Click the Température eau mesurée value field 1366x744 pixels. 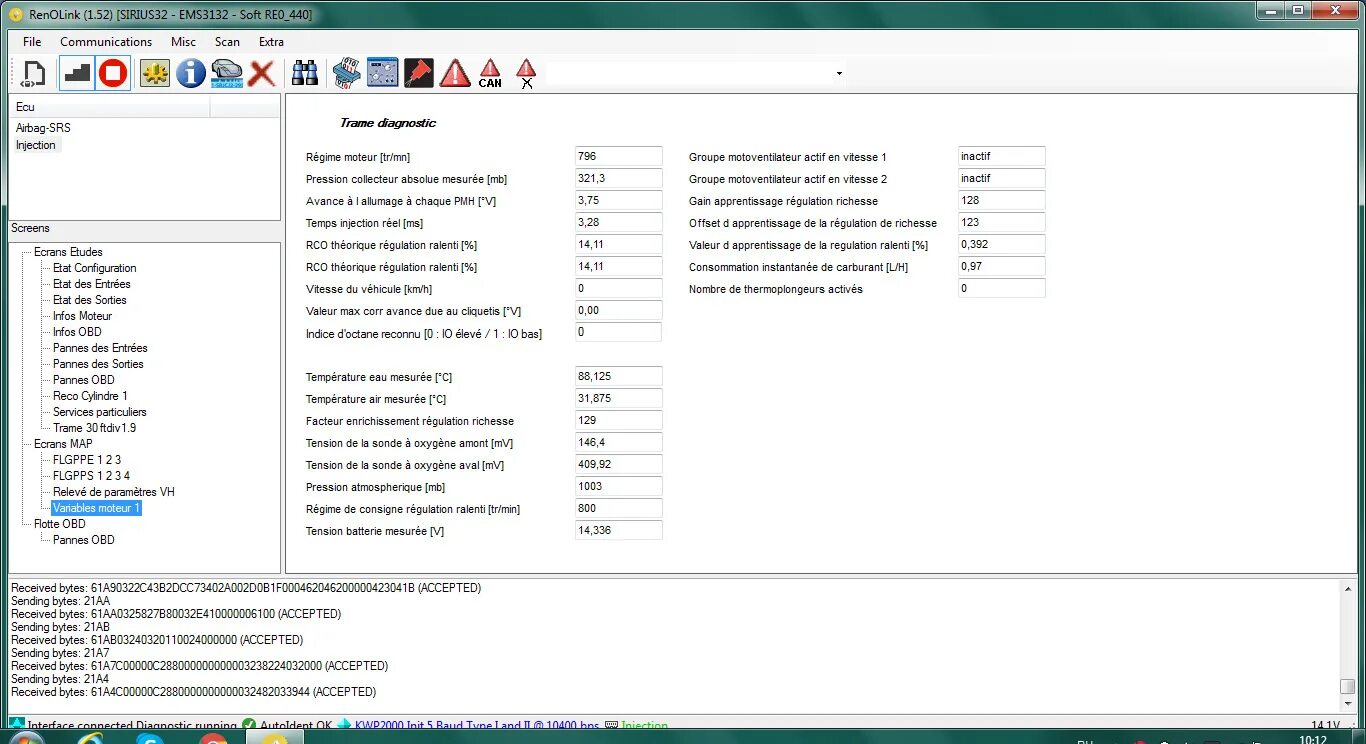(619, 376)
